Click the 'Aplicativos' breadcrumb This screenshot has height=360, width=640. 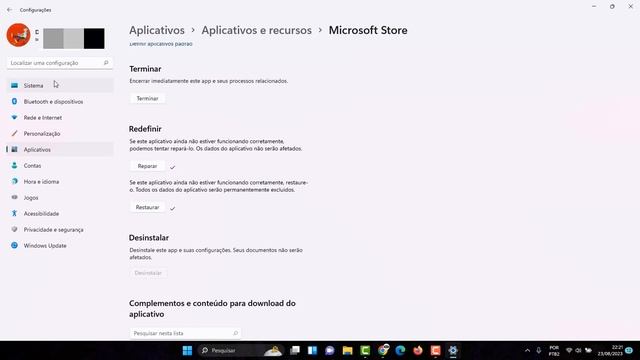pyautogui.click(x=157, y=30)
